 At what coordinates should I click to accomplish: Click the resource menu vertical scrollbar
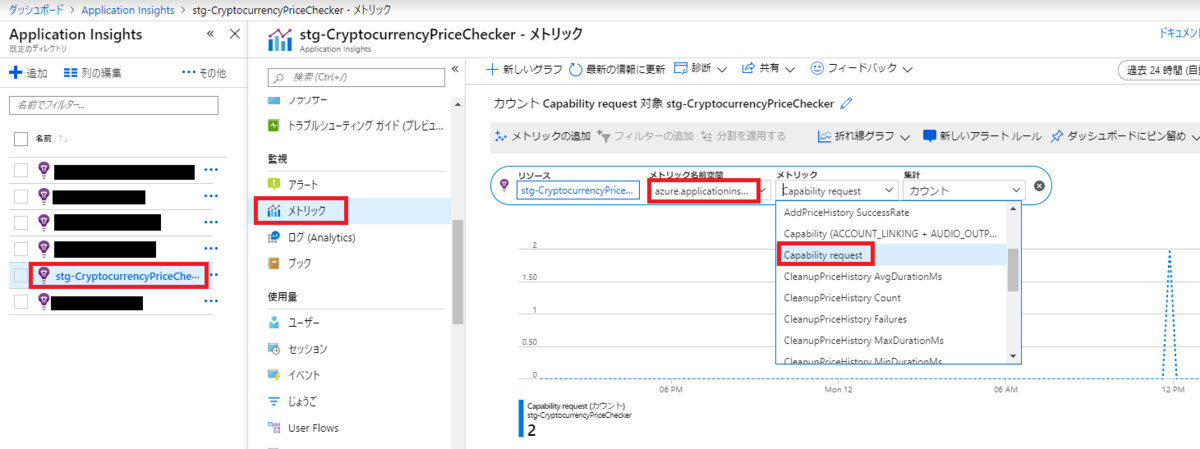click(x=458, y=271)
